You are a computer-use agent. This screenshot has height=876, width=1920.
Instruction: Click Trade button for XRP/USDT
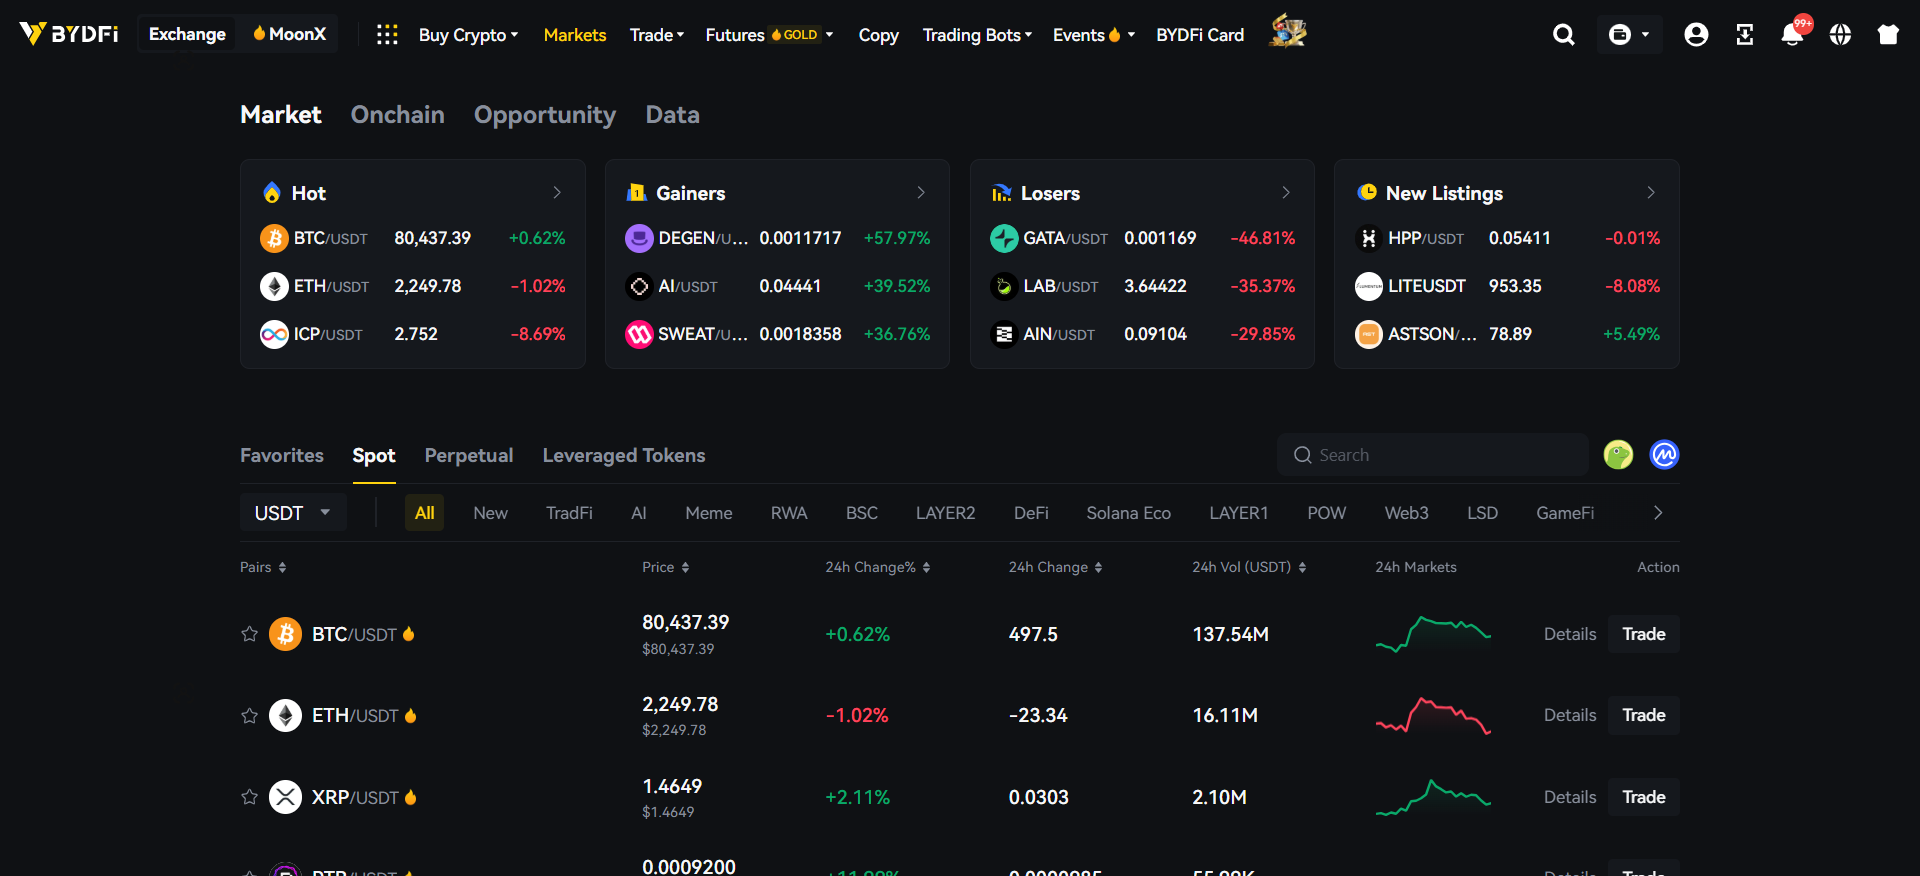click(1643, 797)
